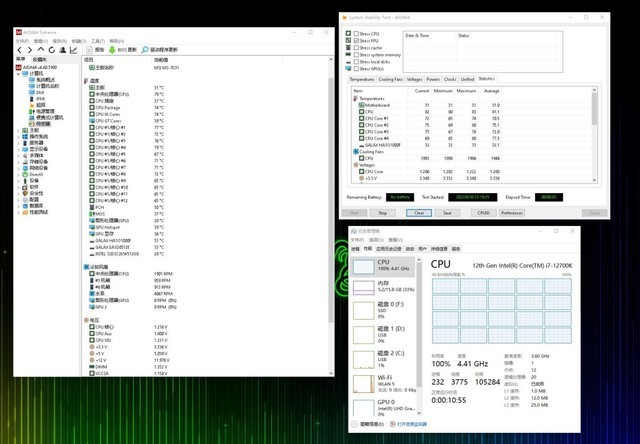This screenshot has height=444, width=640.
Task: Click the Cooling Fans icon in Statistics list
Action: click(x=356, y=151)
